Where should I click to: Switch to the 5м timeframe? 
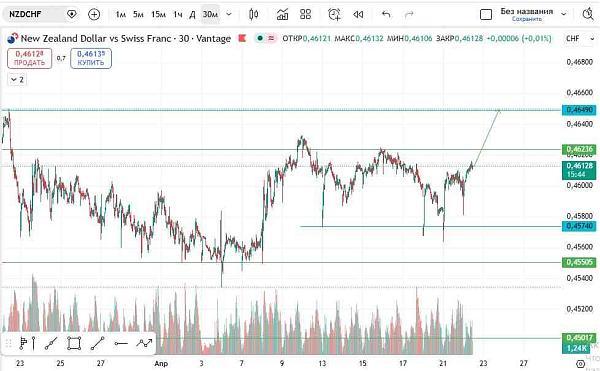[x=138, y=15]
